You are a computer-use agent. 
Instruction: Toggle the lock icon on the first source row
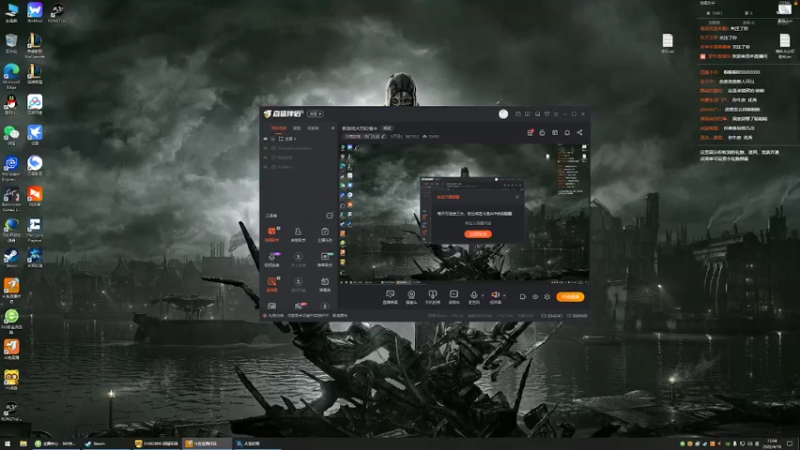tap(273, 139)
